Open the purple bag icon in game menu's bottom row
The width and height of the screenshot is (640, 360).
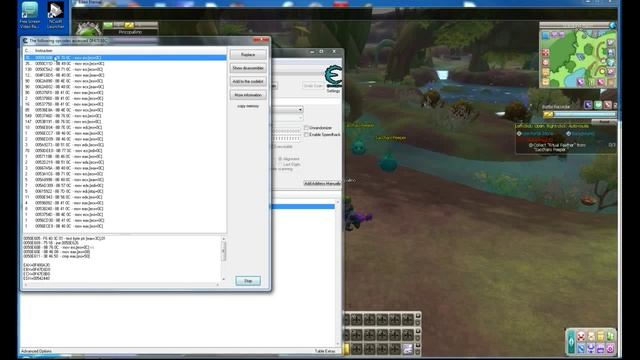(x=600, y=349)
